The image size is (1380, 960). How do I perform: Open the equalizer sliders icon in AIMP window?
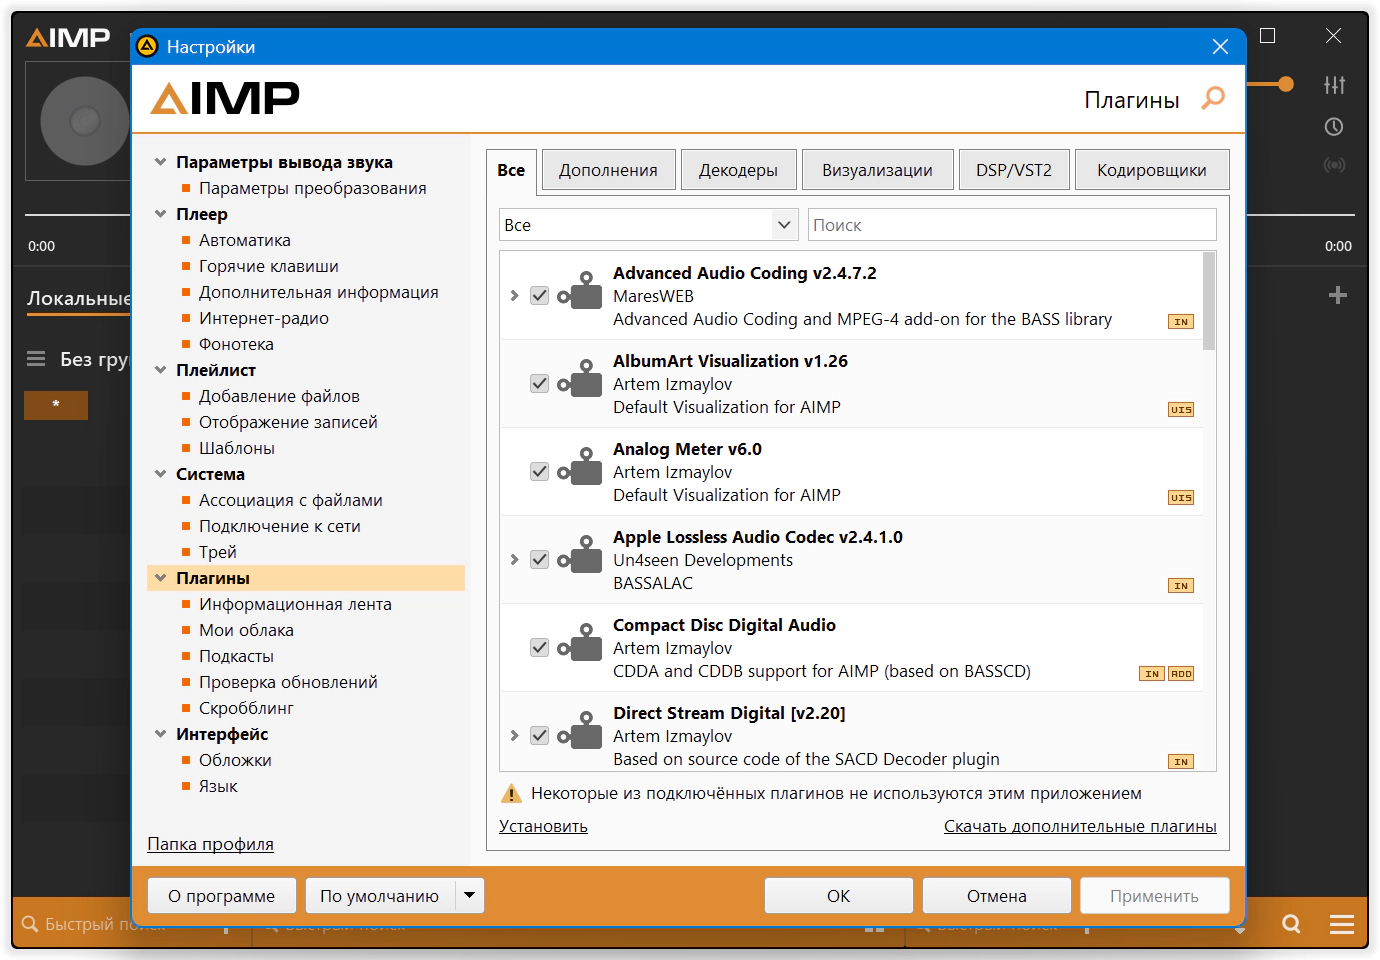pyautogui.click(x=1334, y=85)
